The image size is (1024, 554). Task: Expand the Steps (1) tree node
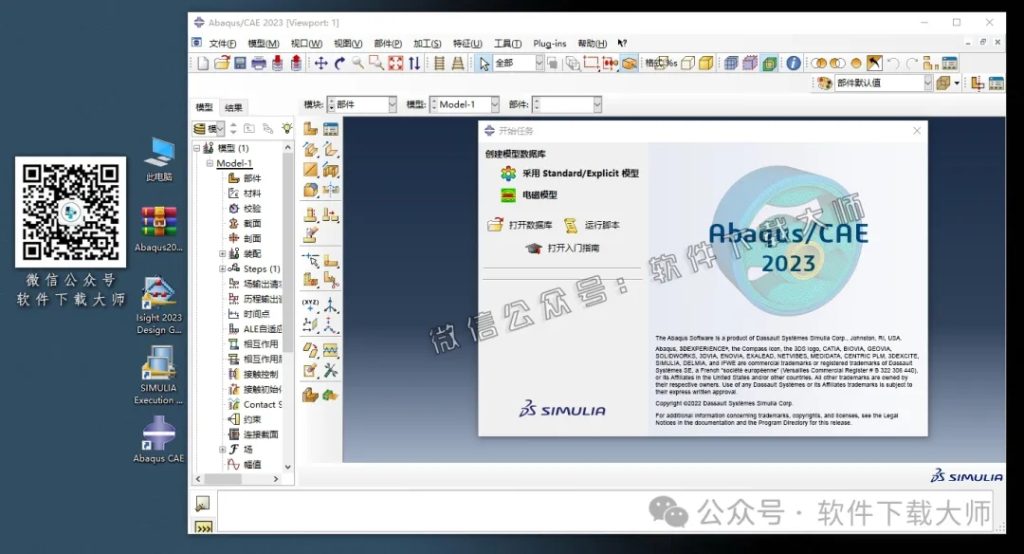pos(222,269)
